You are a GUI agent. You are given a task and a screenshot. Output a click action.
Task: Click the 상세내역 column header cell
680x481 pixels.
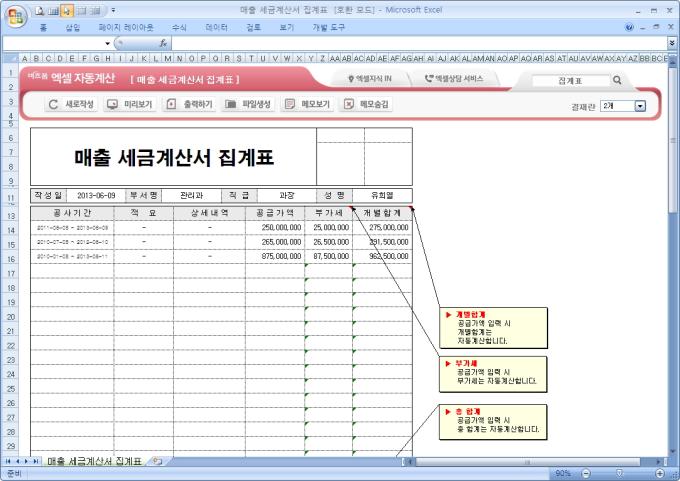pyautogui.click(x=209, y=213)
